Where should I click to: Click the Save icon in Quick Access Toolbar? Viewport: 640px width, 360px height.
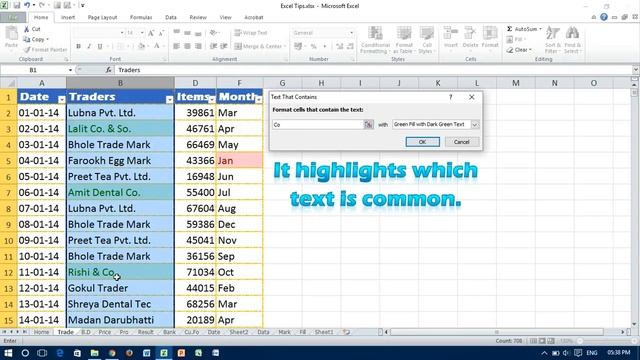pyautogui.click(x=17, y=5)
